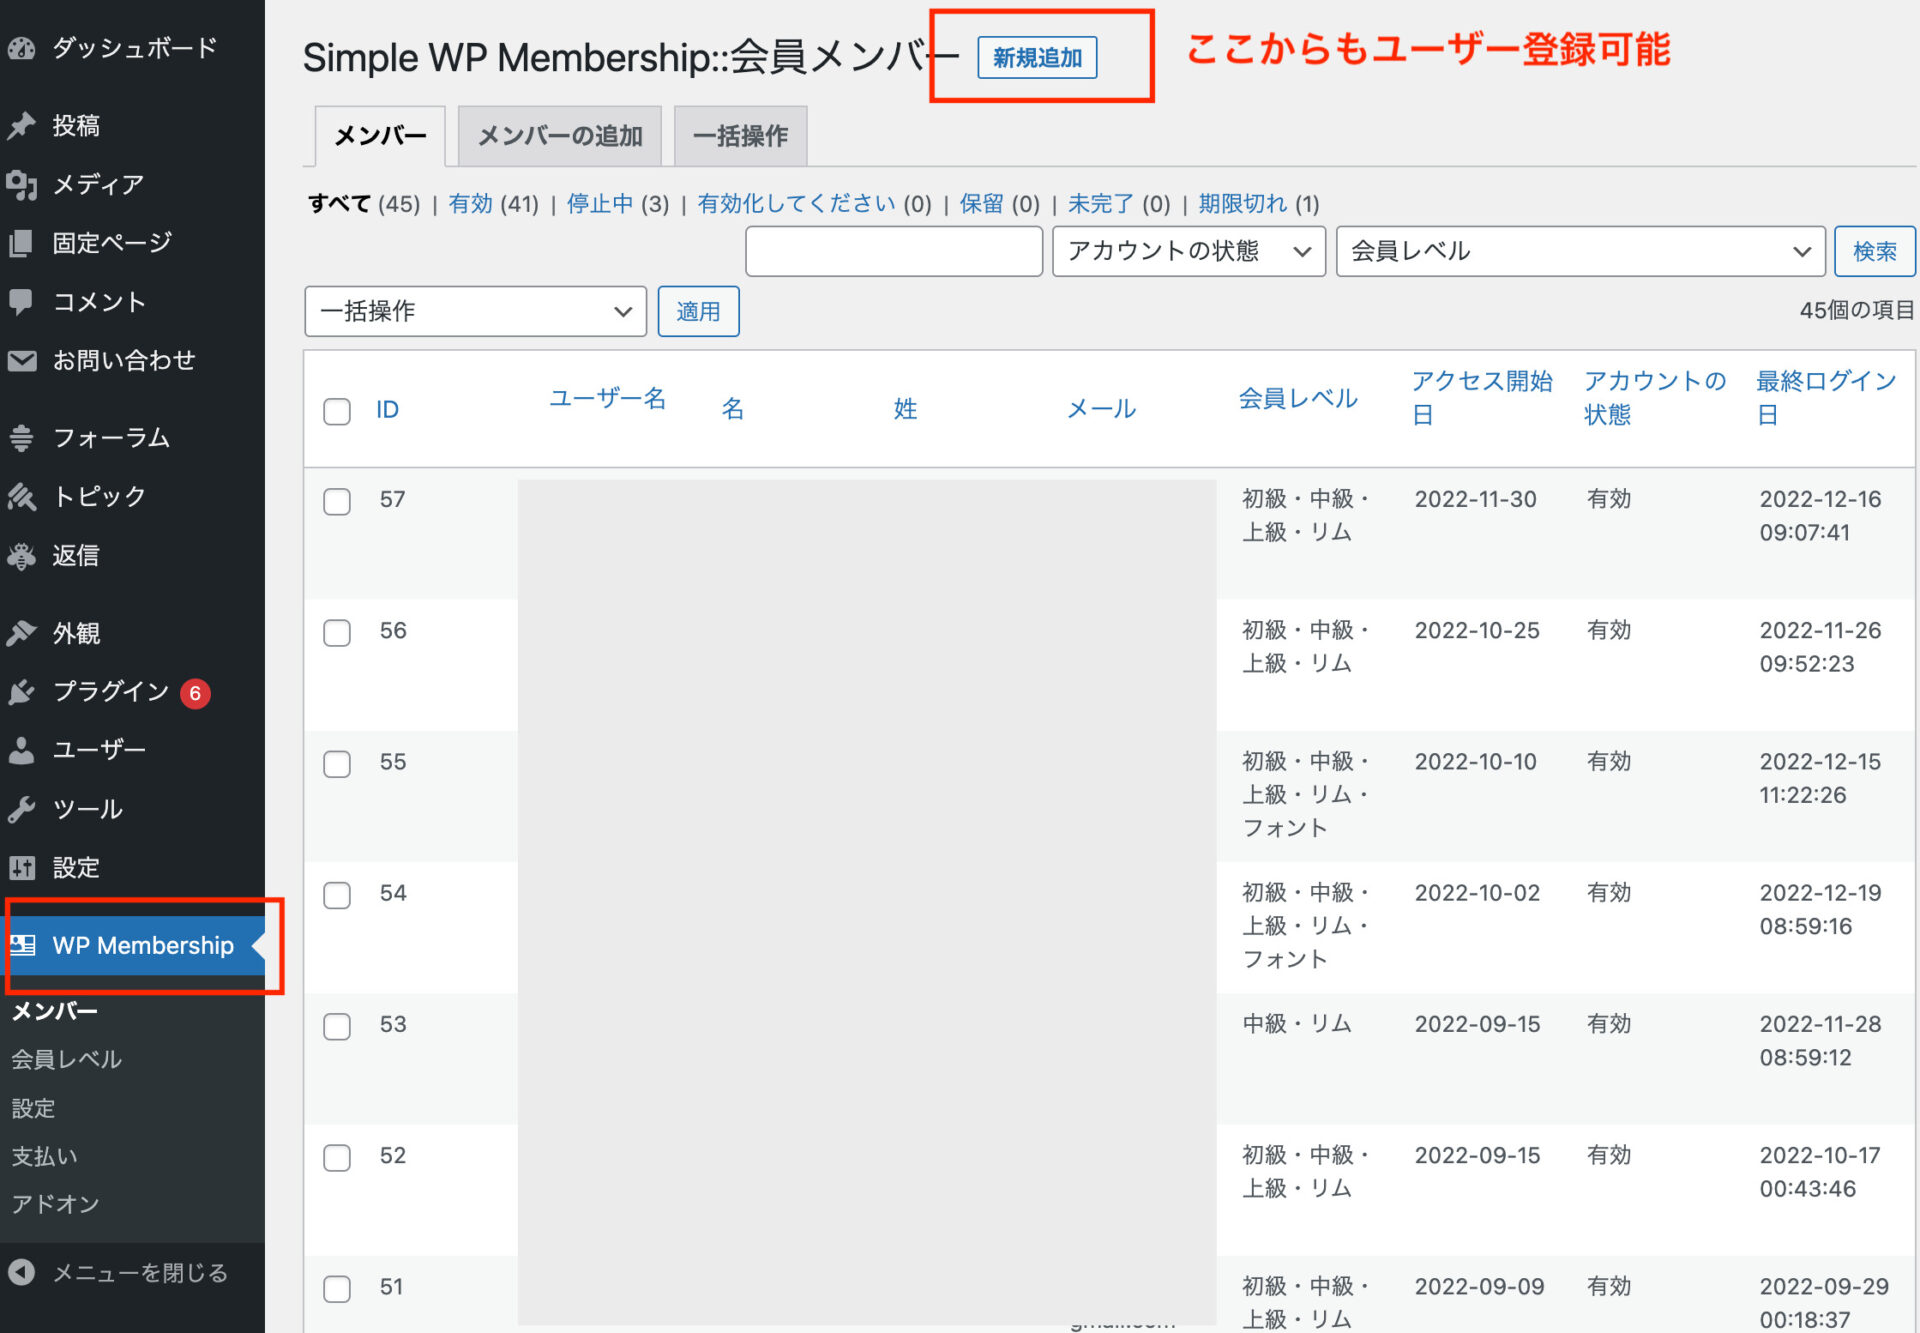Click the 固定ページ pages icon

click(x=22, y=243)
